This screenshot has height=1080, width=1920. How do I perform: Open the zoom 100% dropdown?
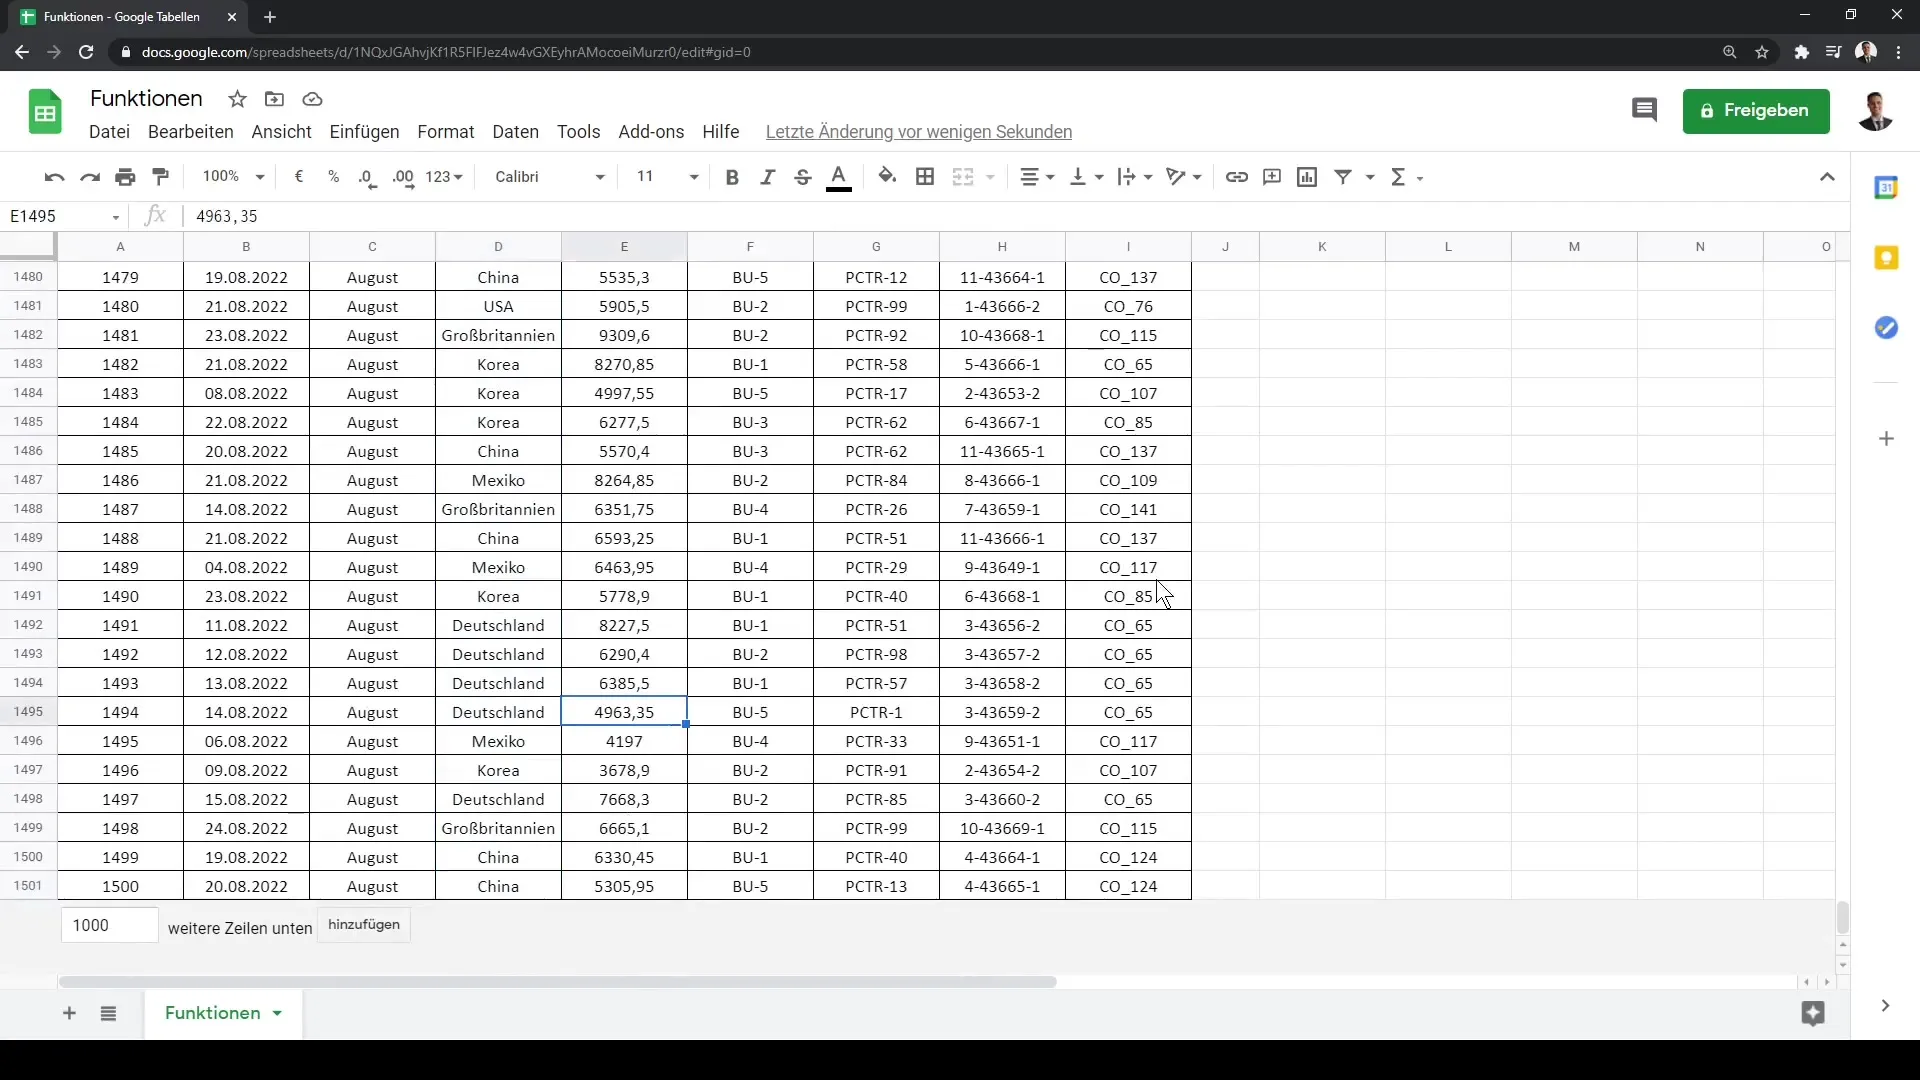point(233,177)
